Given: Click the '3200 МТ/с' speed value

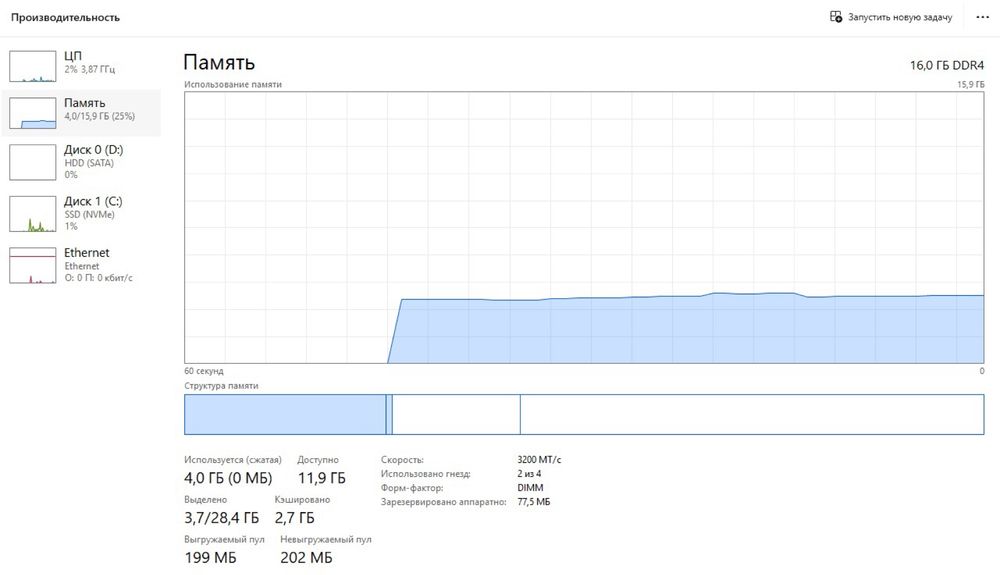Looking at the screenshot, I should pyautogui.click(x=540, y=460).
